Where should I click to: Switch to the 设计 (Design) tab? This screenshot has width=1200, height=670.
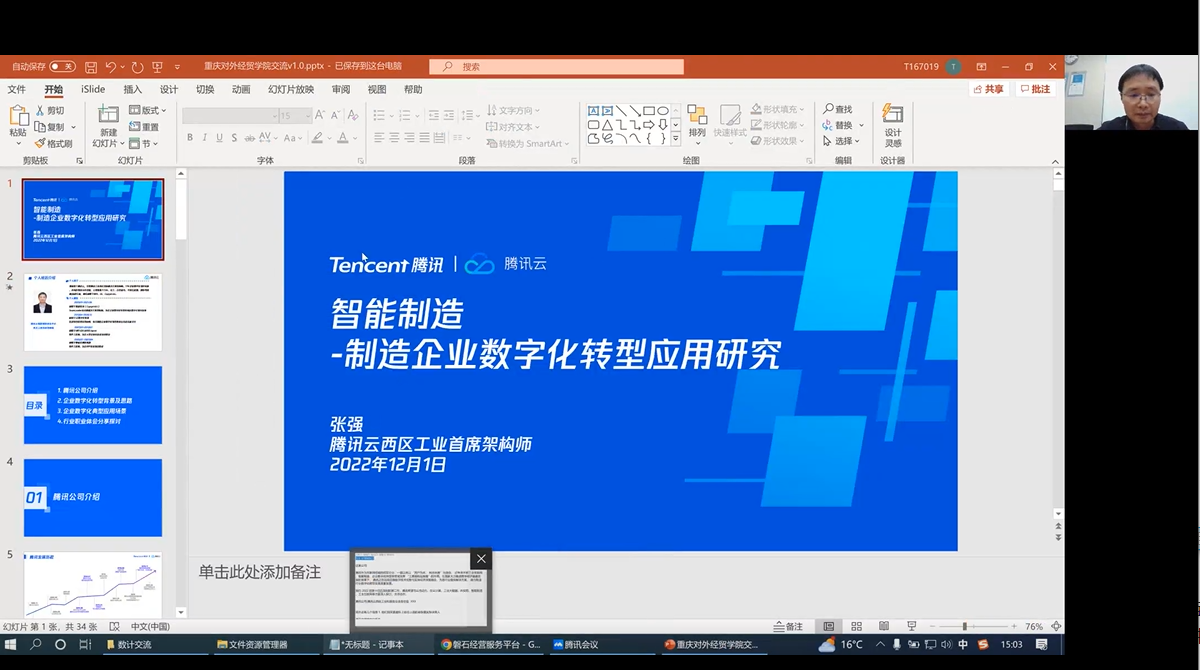click(169, 89)
